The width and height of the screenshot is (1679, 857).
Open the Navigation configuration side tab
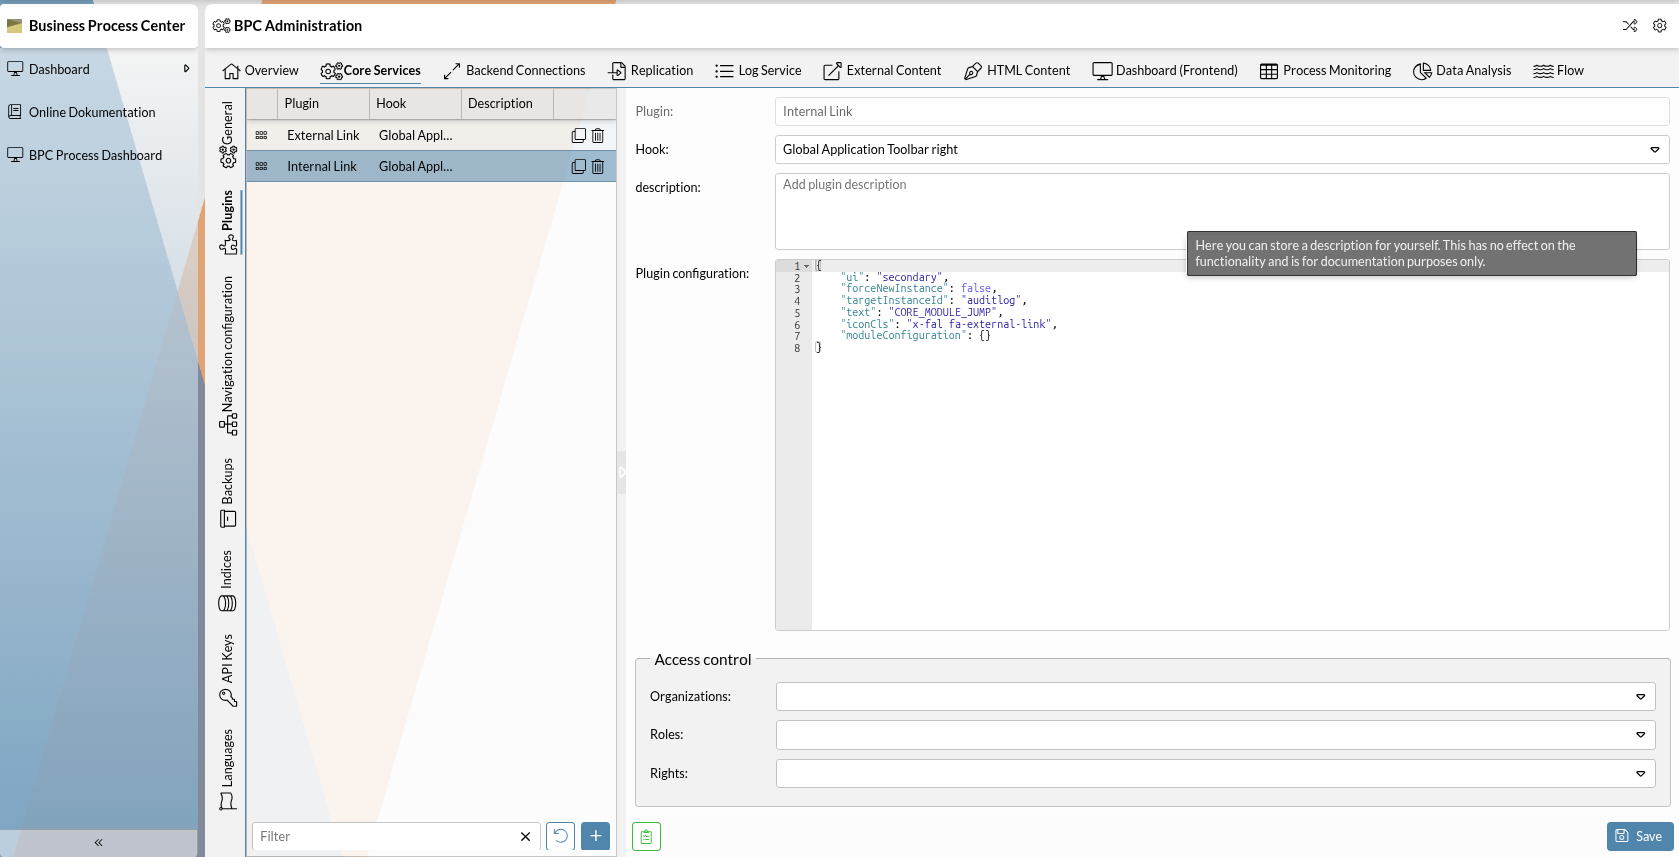[x=228, y=355]
